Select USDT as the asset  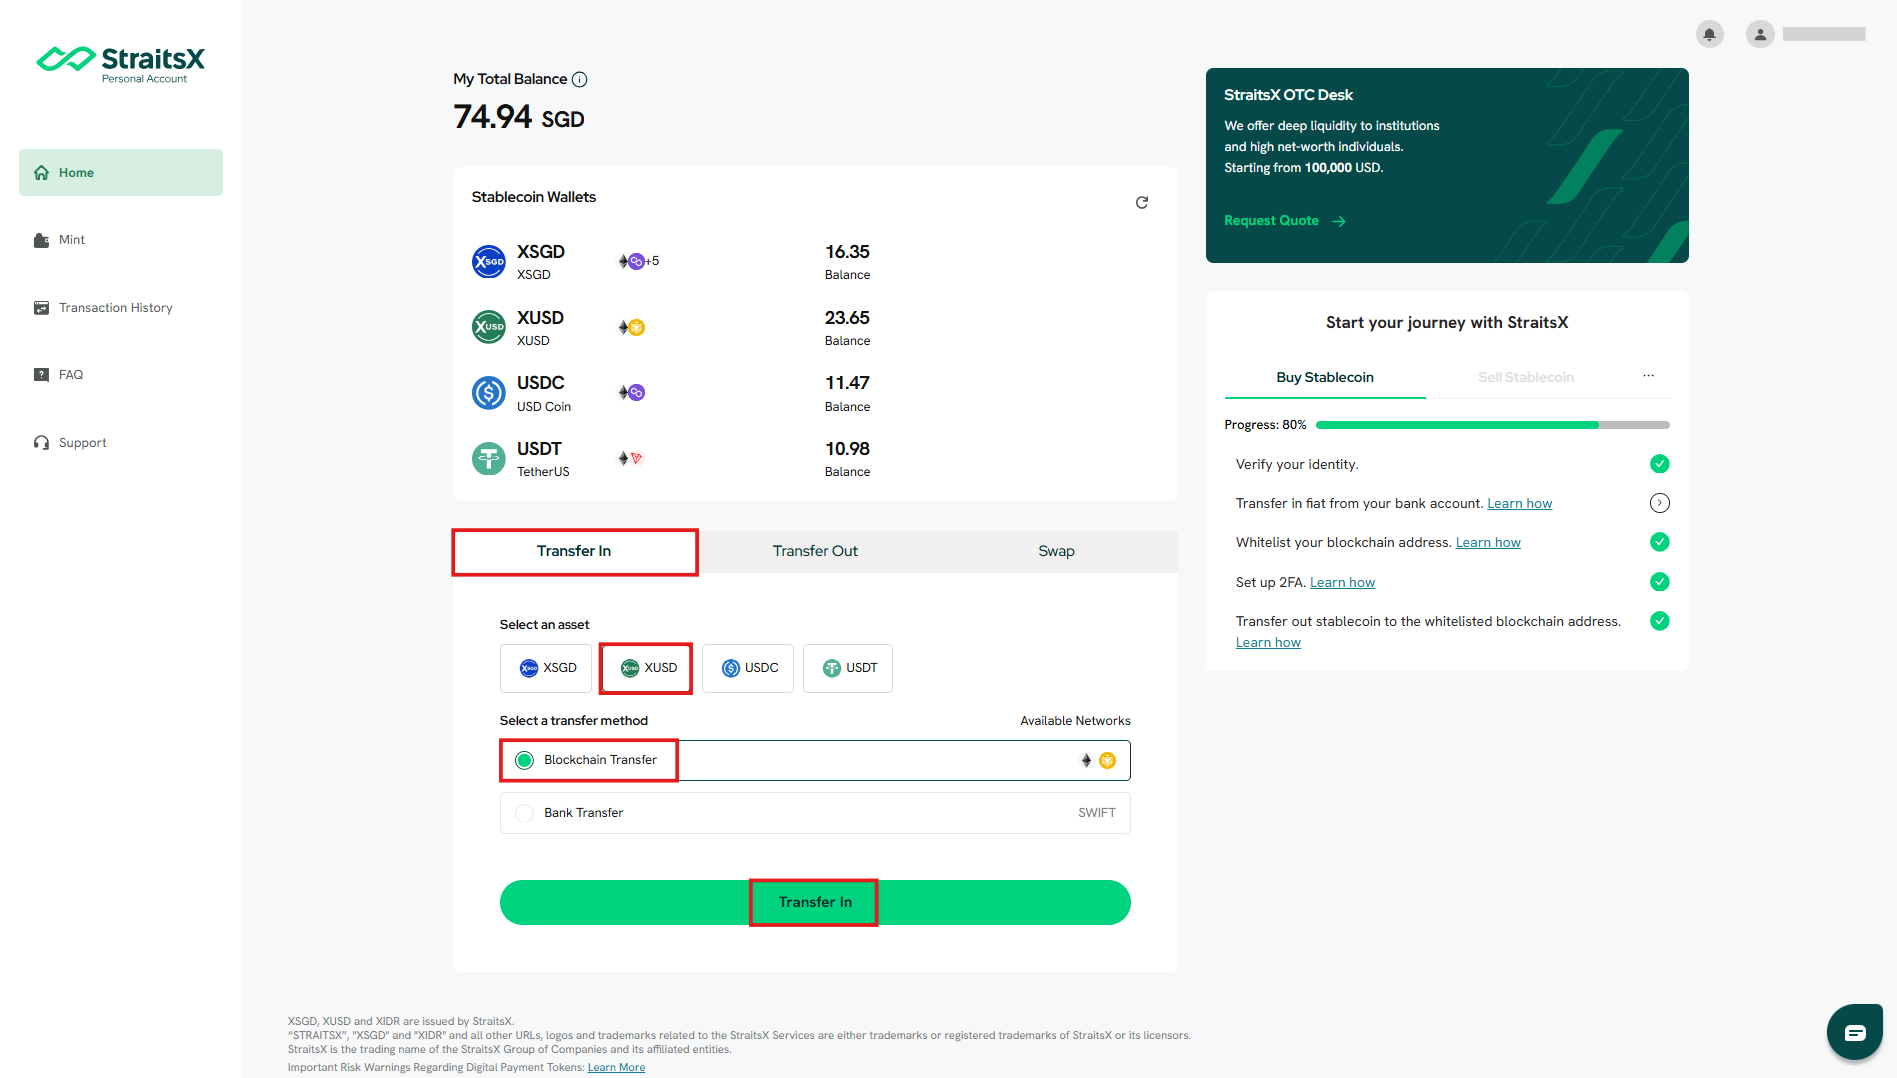click(x=848, y=668)
